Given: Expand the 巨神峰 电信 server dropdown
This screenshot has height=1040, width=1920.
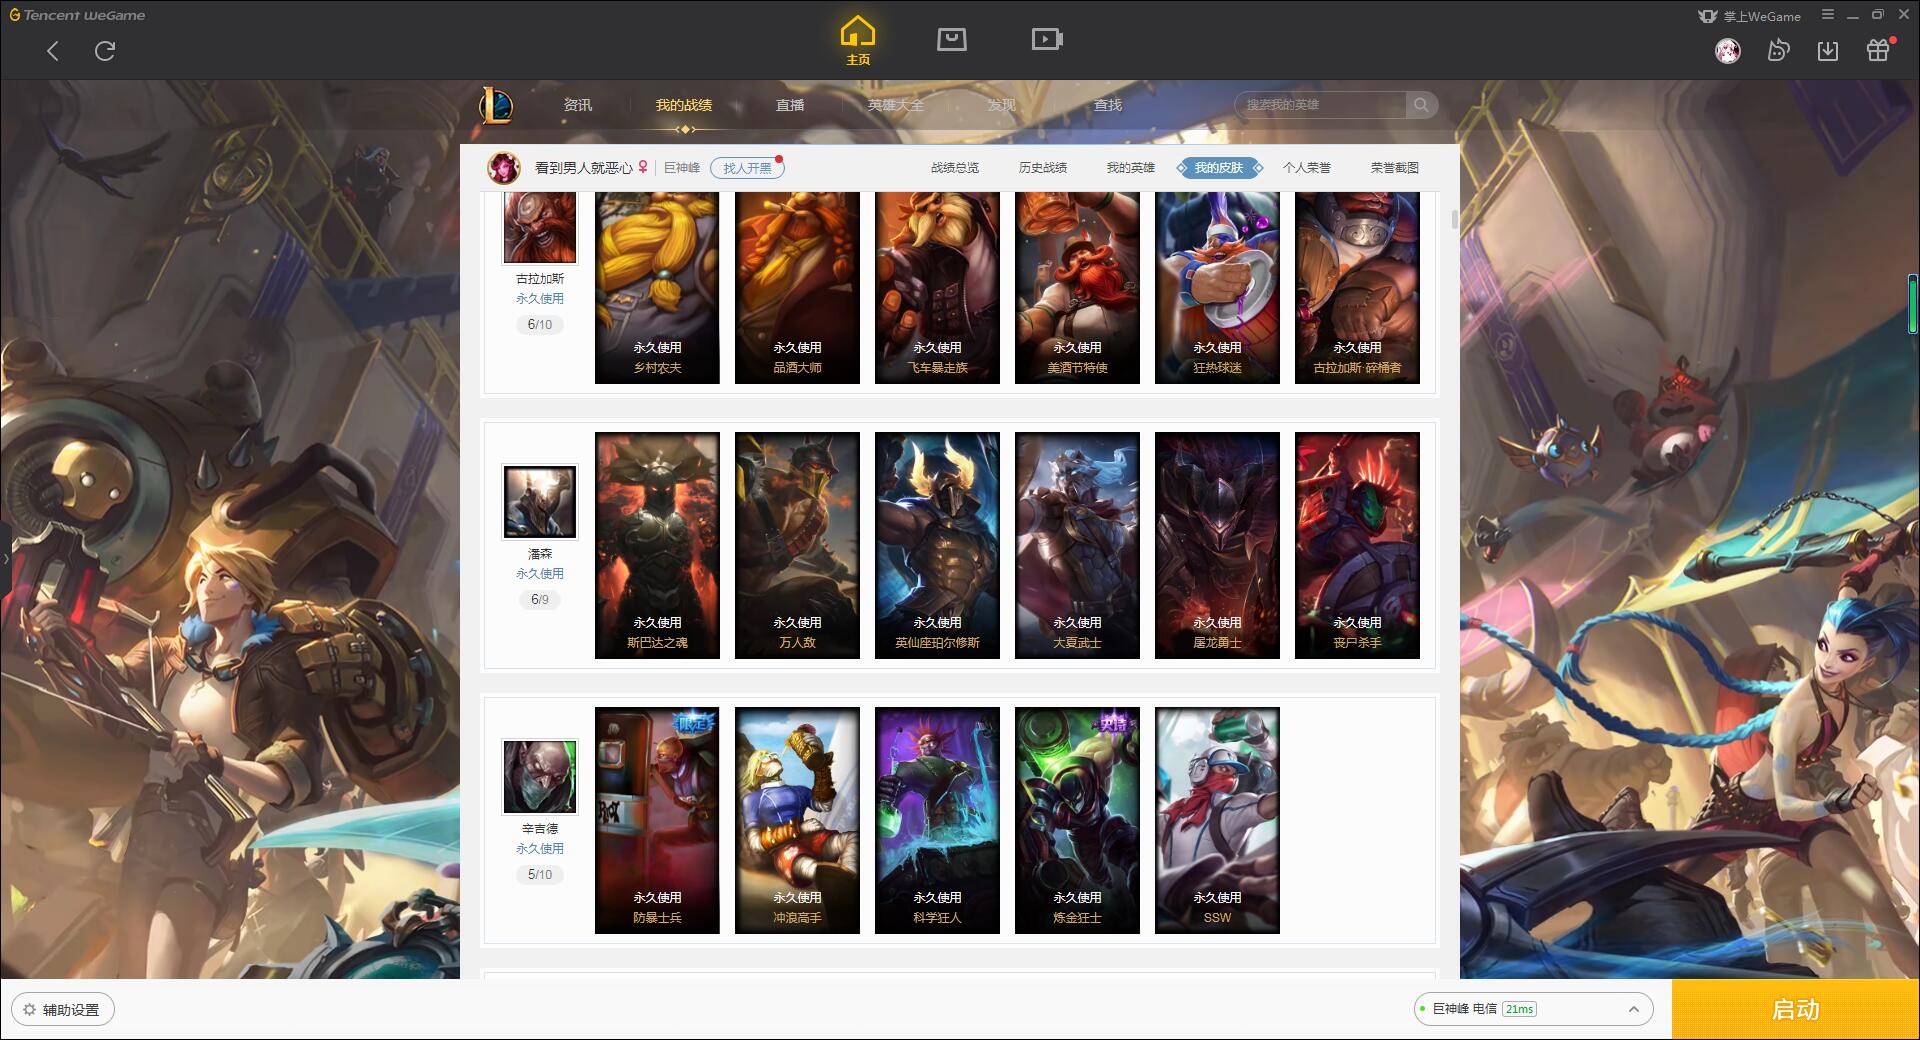Looking at the screenshot, I should pyautogui.click(x=1533, y=1009).
